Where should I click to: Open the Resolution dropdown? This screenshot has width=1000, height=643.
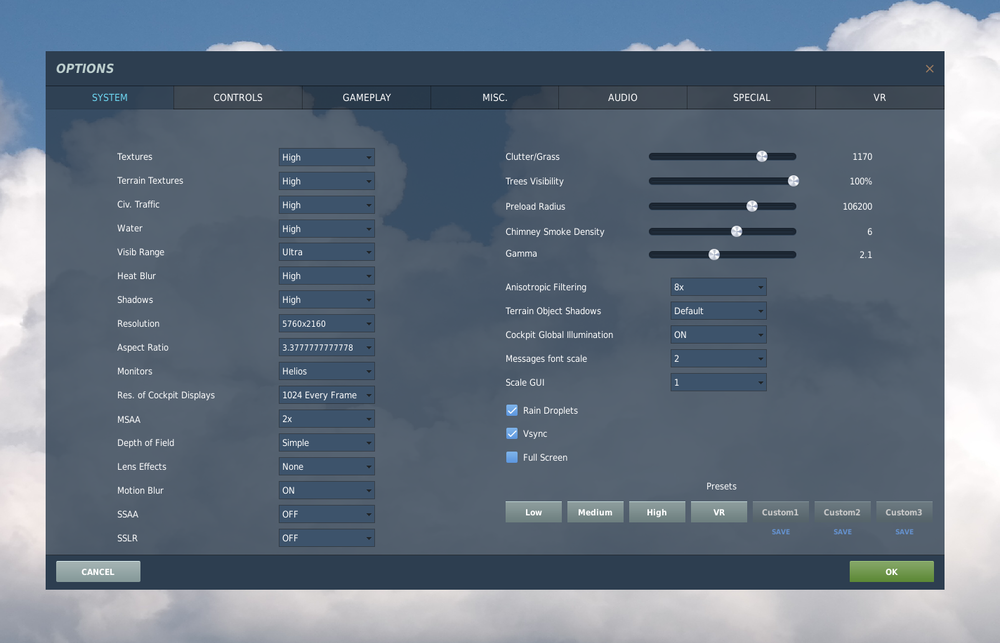tap(326, 323)
